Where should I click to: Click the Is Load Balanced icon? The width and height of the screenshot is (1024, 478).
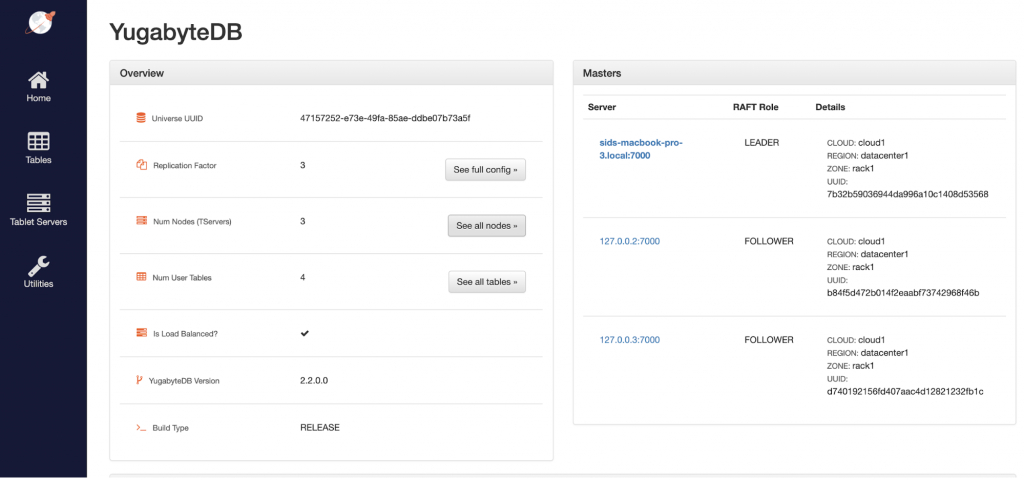pos(141,333)
